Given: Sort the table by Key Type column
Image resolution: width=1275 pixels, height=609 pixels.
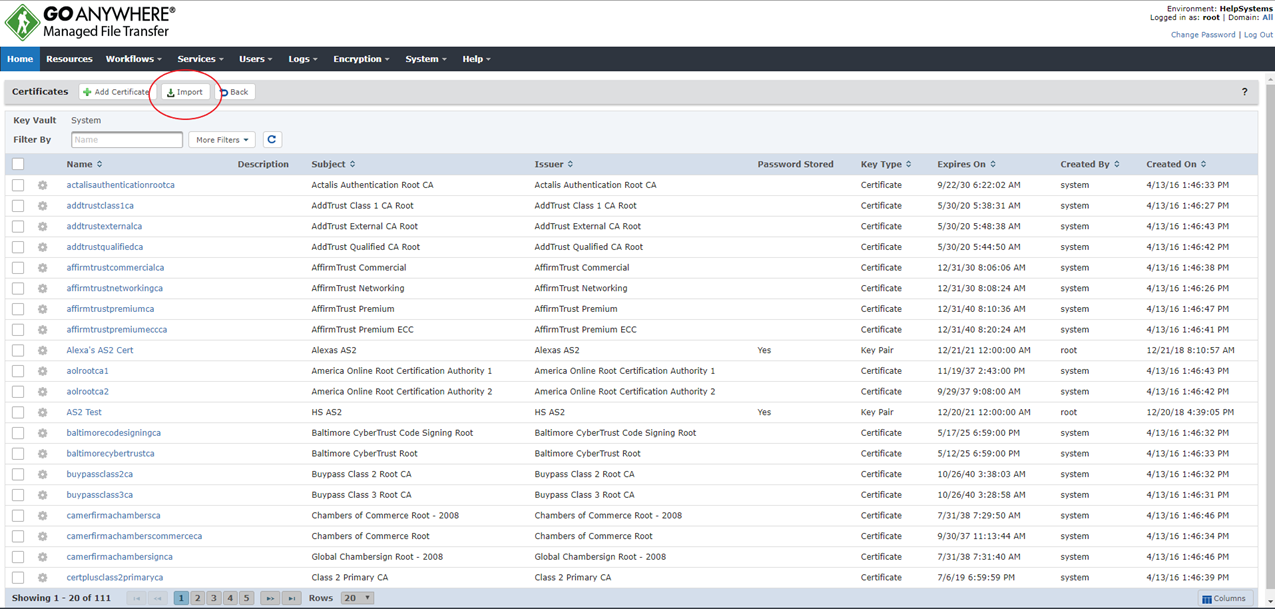Looking at the screenshot, I should click(885, 164).
